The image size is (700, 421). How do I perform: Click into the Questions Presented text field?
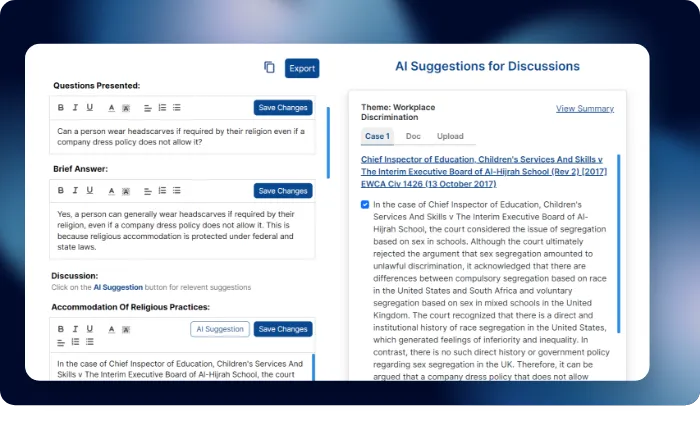point(182,137)
